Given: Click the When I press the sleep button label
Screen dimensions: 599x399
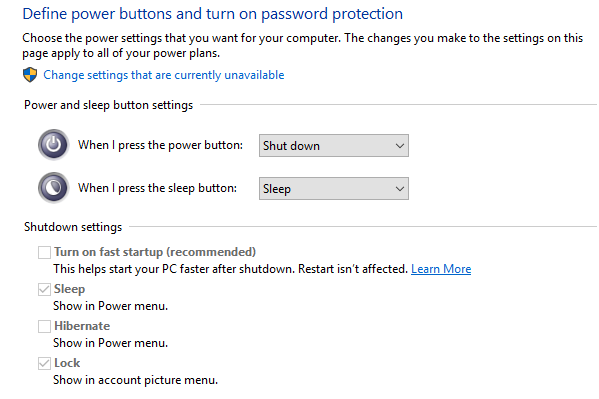Looking at the screenshot, I should click(x=157, y=188).
